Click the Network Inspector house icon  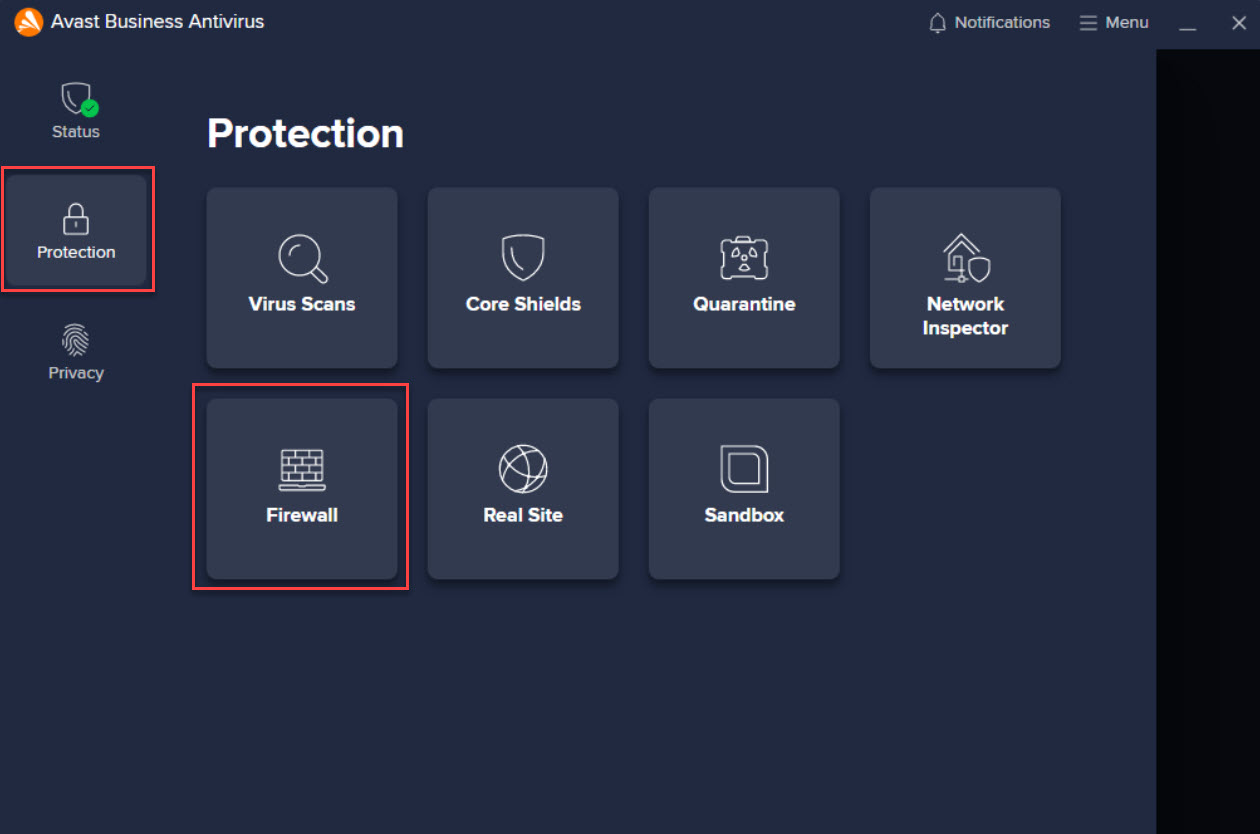pyautogui.click(x=964, y=257)
